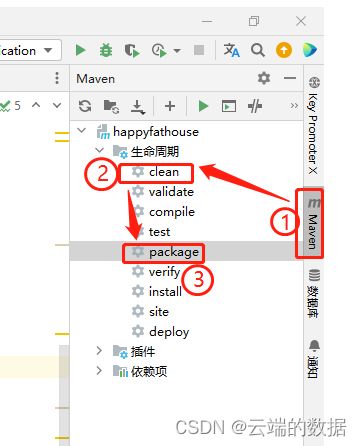Execute Maven goal window icon
This screenshot has height=446, width=362.
coord(229,107)
